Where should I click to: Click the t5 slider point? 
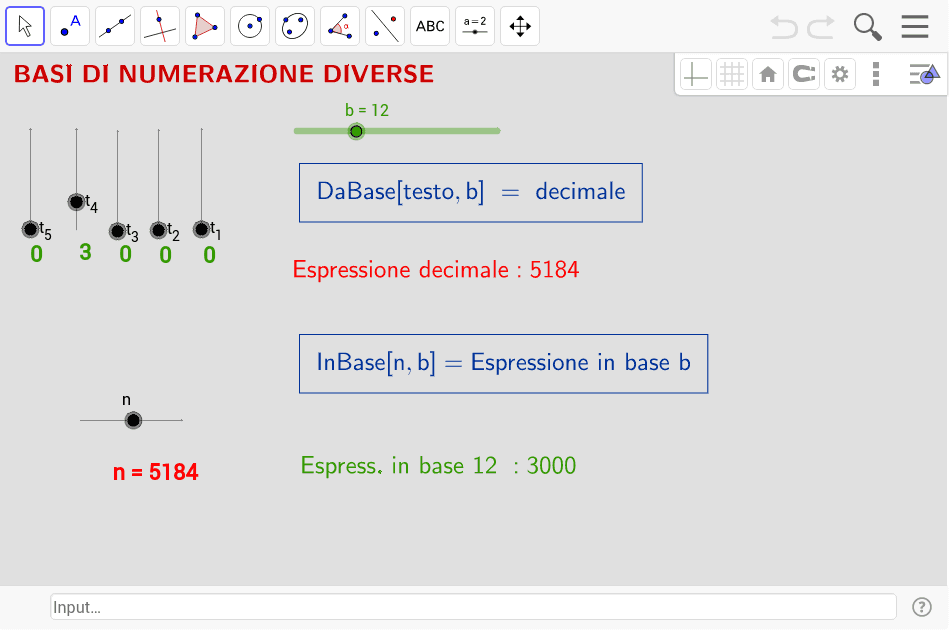point(30,229)
